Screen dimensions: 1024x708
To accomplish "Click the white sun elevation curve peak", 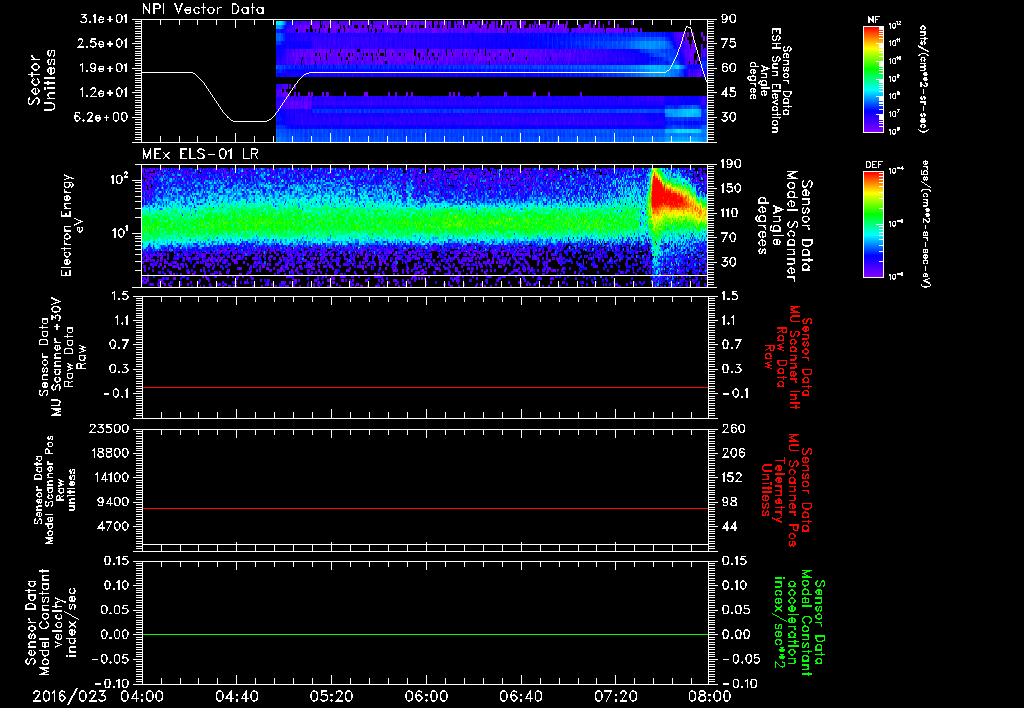I will (x=688, y=27).
